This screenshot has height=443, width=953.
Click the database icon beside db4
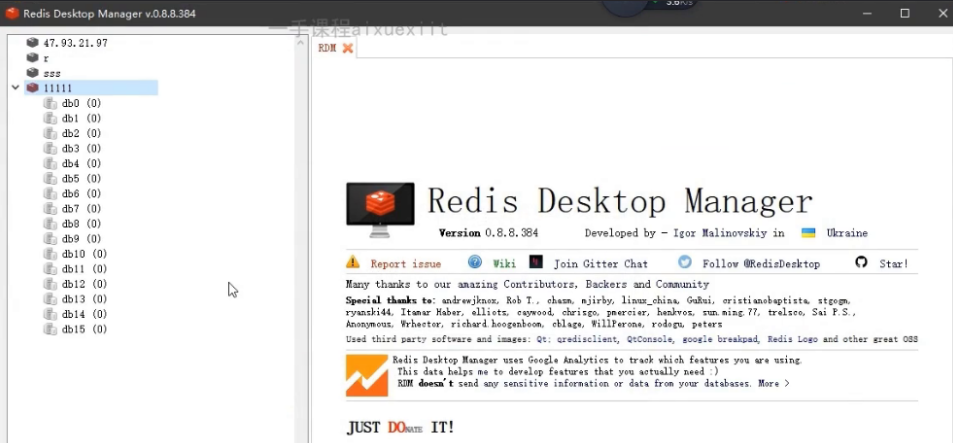(50, 163)
